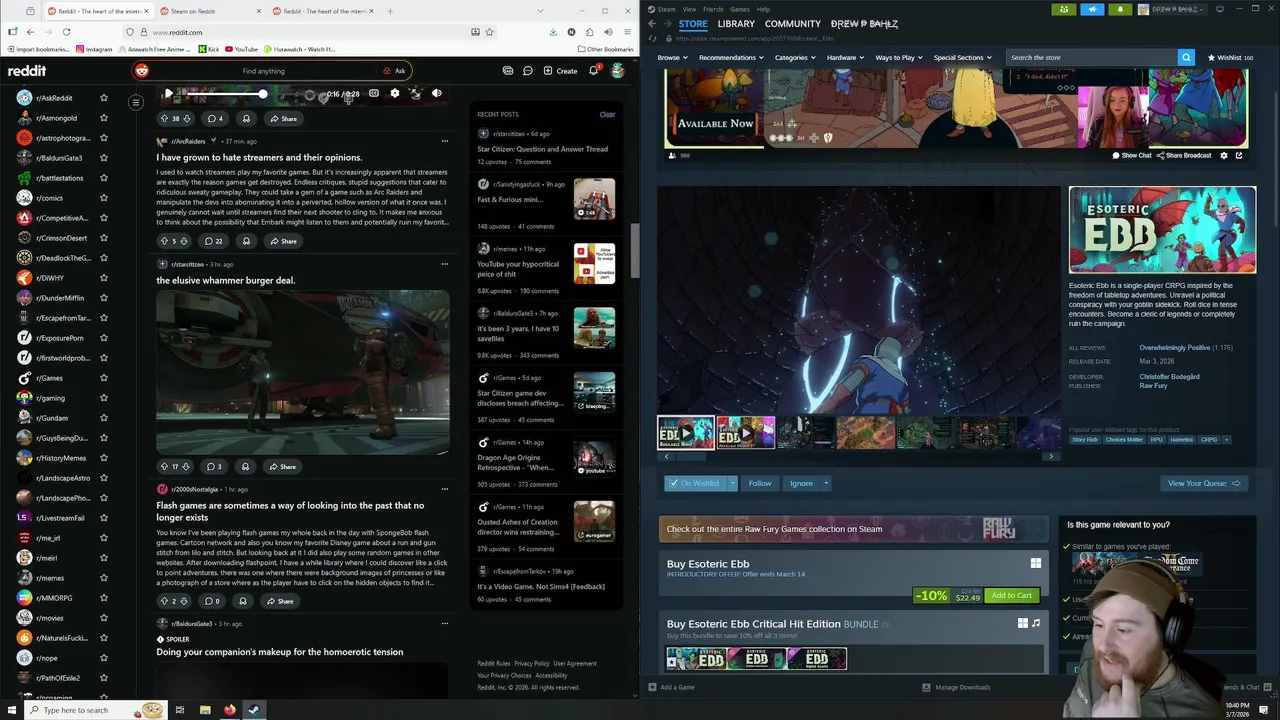Open Steam announcements megaphone icon
The image size is (1280, 720).
pyautogui.click(x=1092, y=9)
